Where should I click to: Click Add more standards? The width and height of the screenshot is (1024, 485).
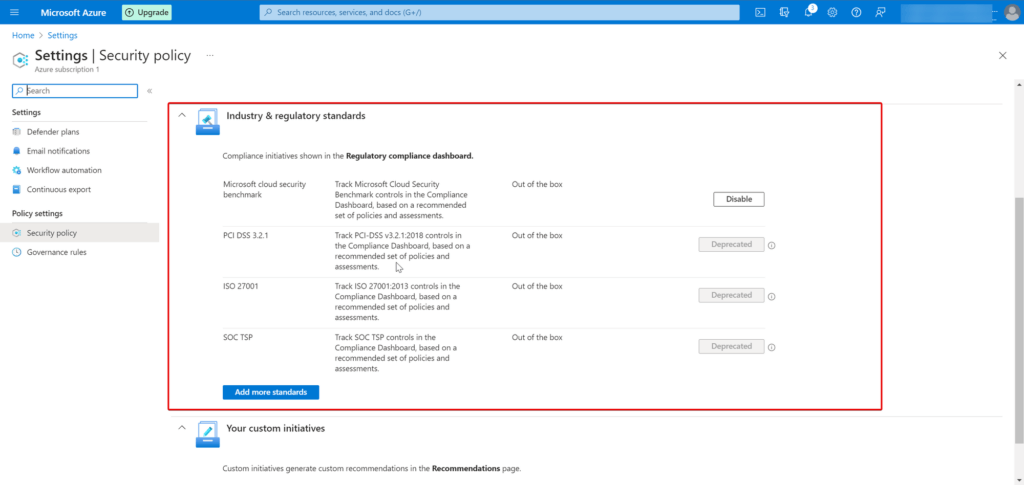270,392
